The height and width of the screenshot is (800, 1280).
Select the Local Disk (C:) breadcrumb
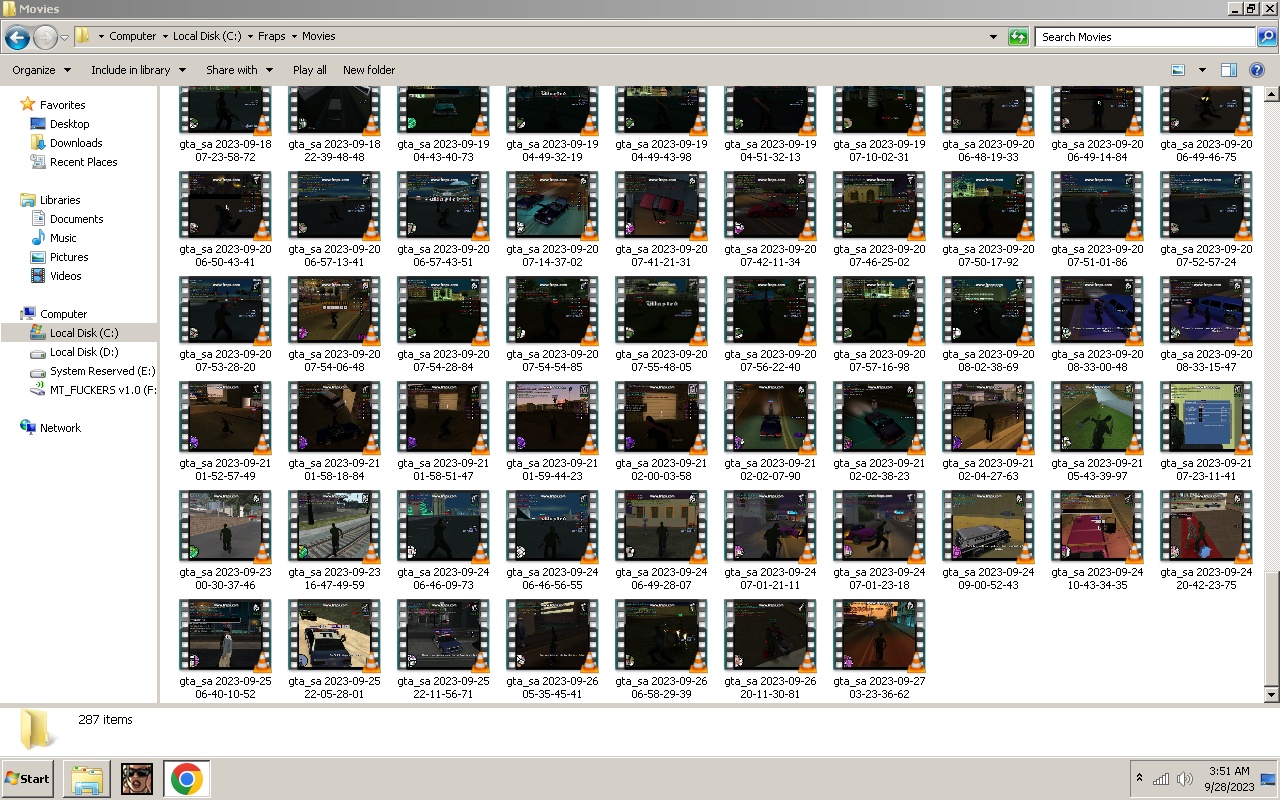[206, 36]
